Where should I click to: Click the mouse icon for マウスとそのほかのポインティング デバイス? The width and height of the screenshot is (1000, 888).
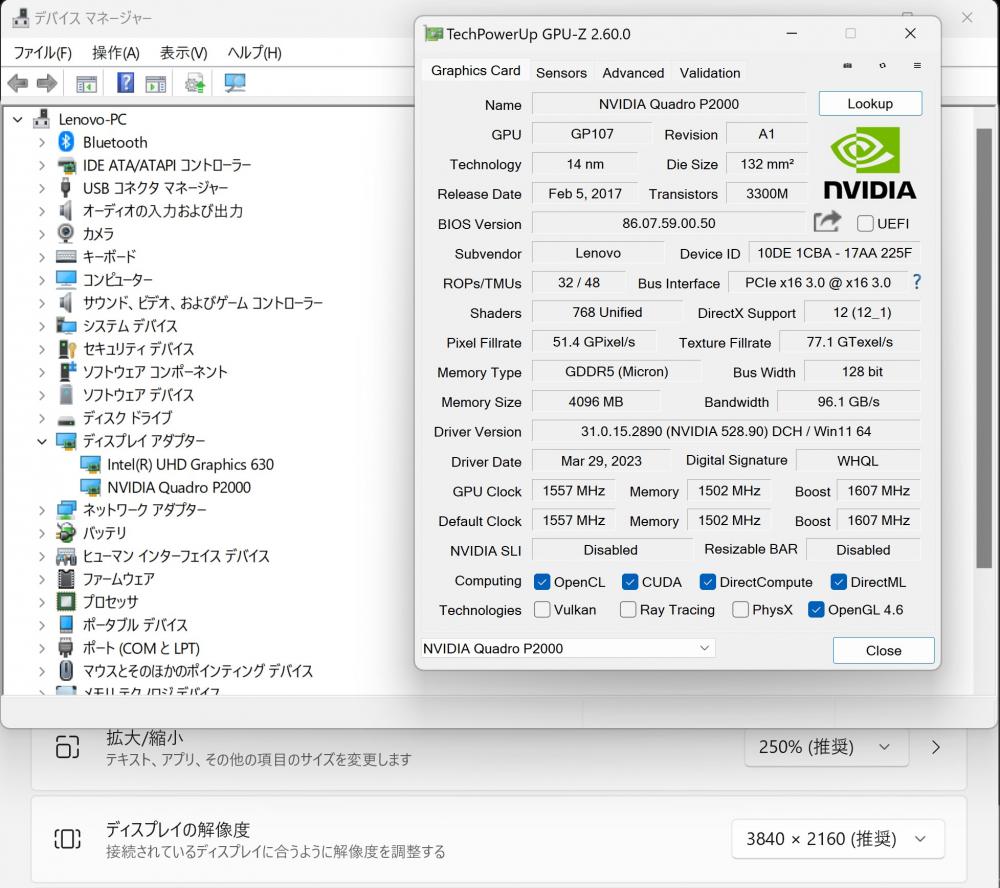[66, 670]
